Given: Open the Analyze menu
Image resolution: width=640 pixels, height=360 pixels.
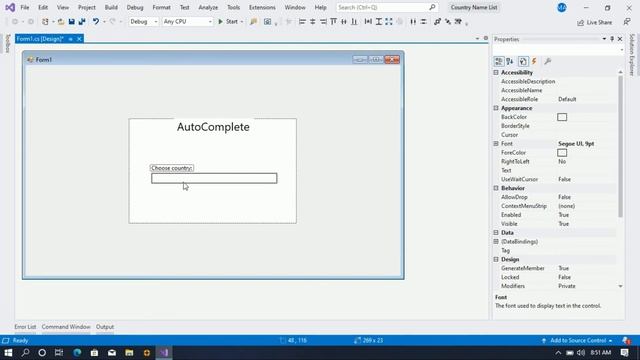Looking at the screenshot, I should [x=208, y=7].
